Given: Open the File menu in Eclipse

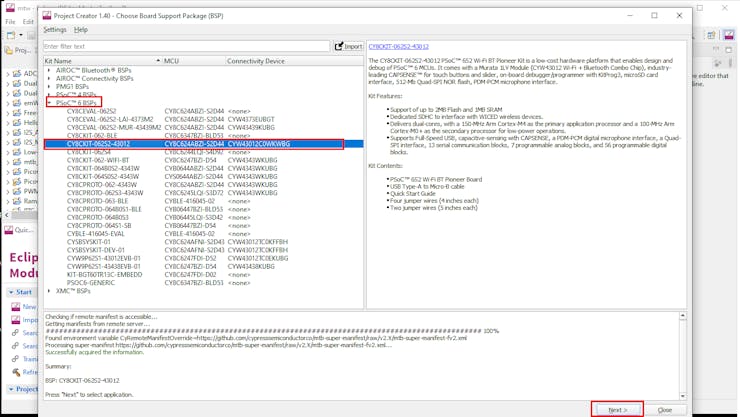Looking at the screenshot, I should pyautogui.click(x=10, y=22).
